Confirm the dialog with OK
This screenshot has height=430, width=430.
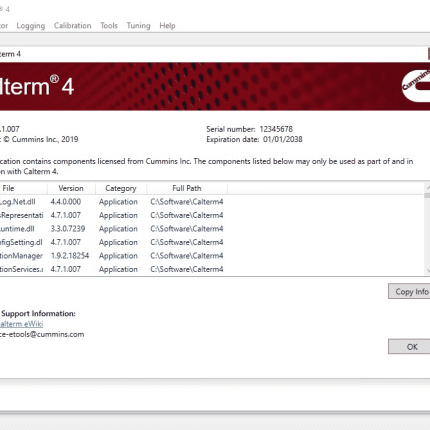pos(409,347)
